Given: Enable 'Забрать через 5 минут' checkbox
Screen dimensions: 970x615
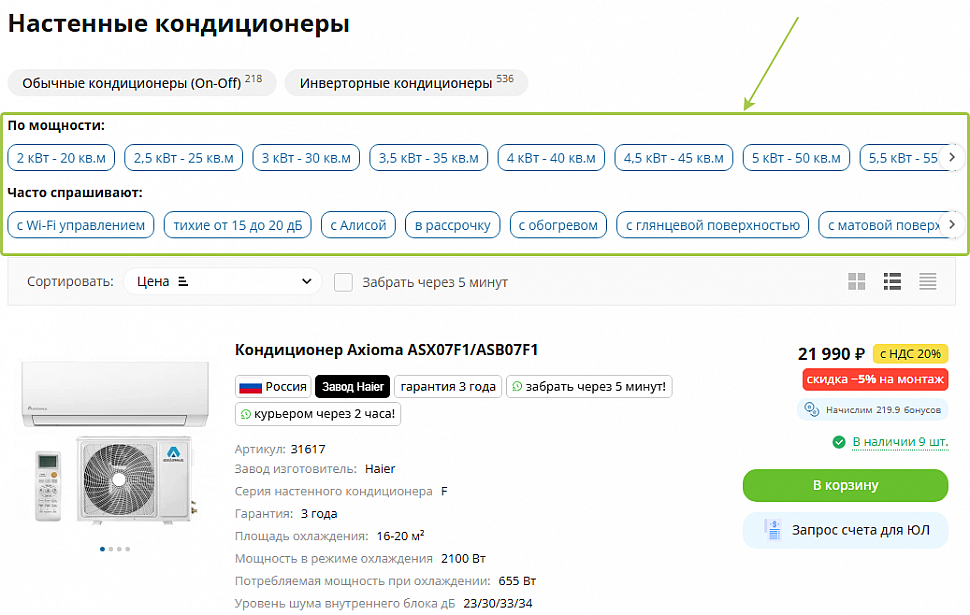Looking at the screenshot, I should (x=343, y=282).
